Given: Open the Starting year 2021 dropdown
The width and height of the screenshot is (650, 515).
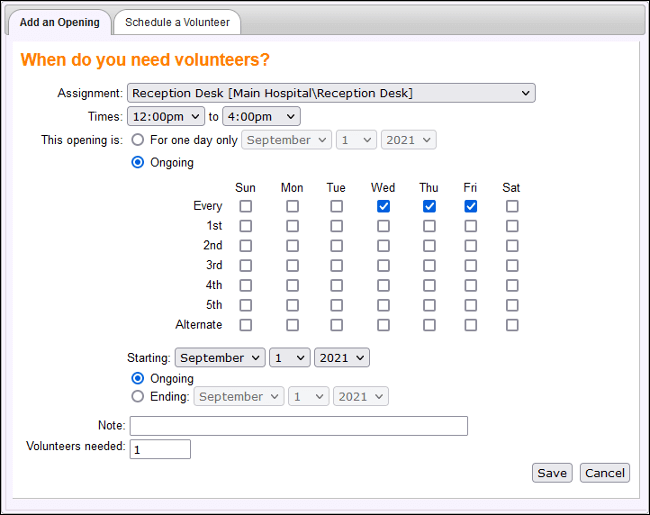Looking at the screenshot, I should pyautogui.click(x=341, y=357).
